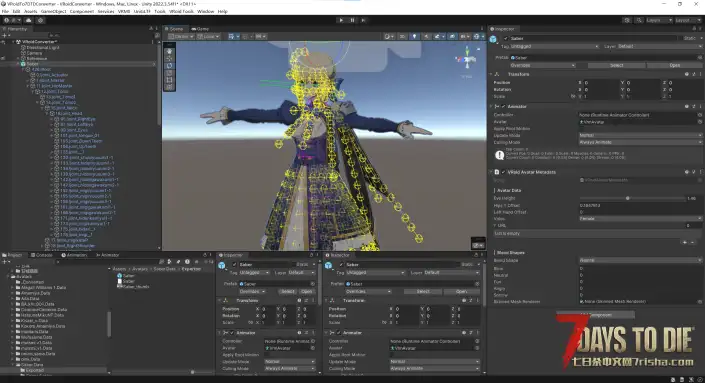Collapse the VRoidConverter scene in Hierarchy
705x383 pixels.
click(13, 42)
